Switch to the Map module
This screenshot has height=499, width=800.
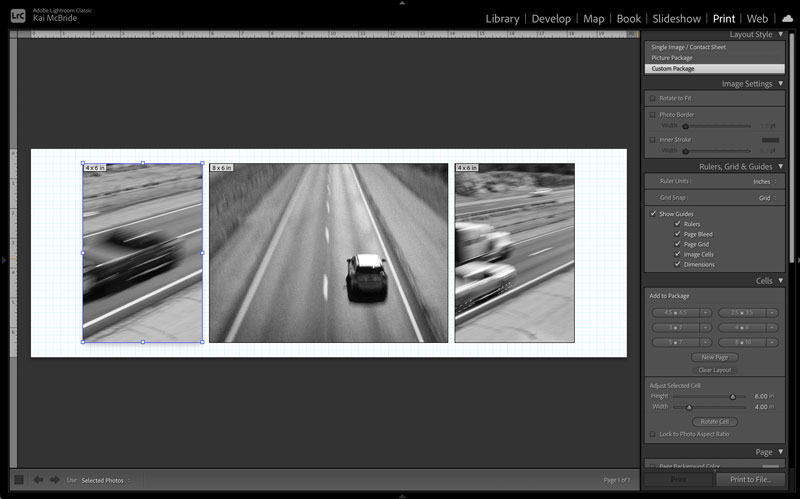click(593, 19)
